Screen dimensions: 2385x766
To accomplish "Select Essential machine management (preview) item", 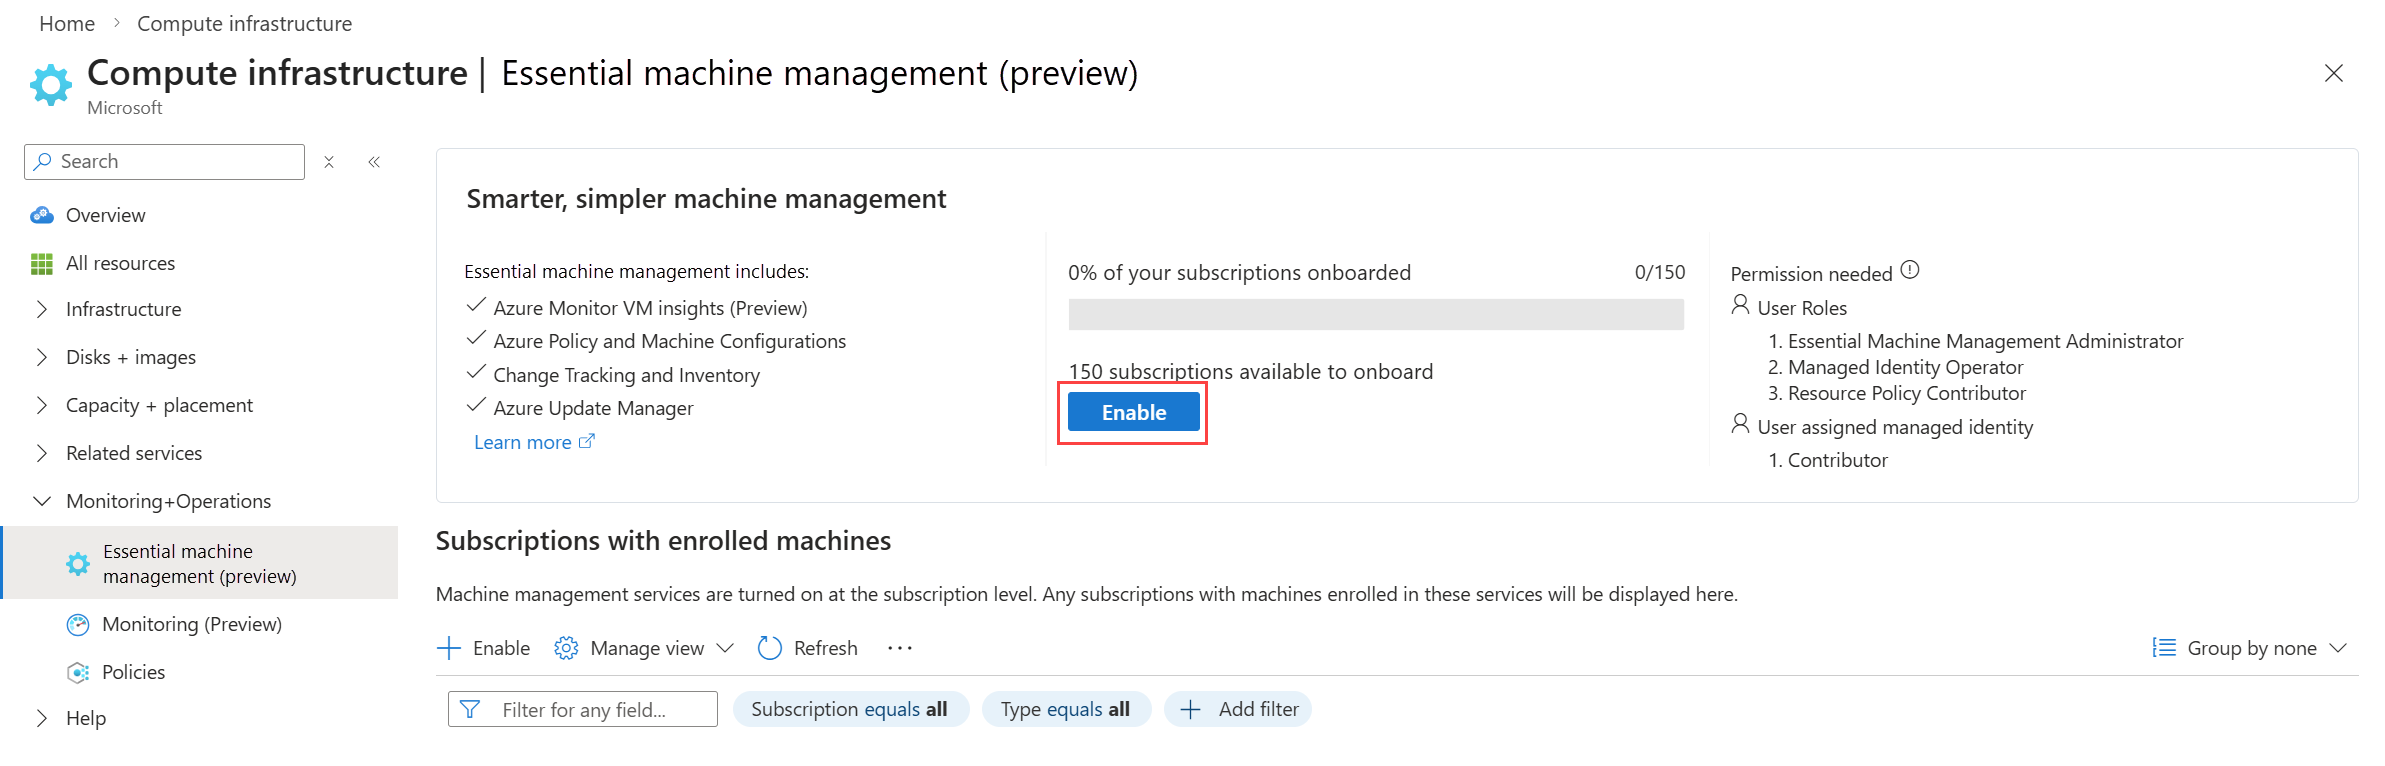I will coord(200,563).
